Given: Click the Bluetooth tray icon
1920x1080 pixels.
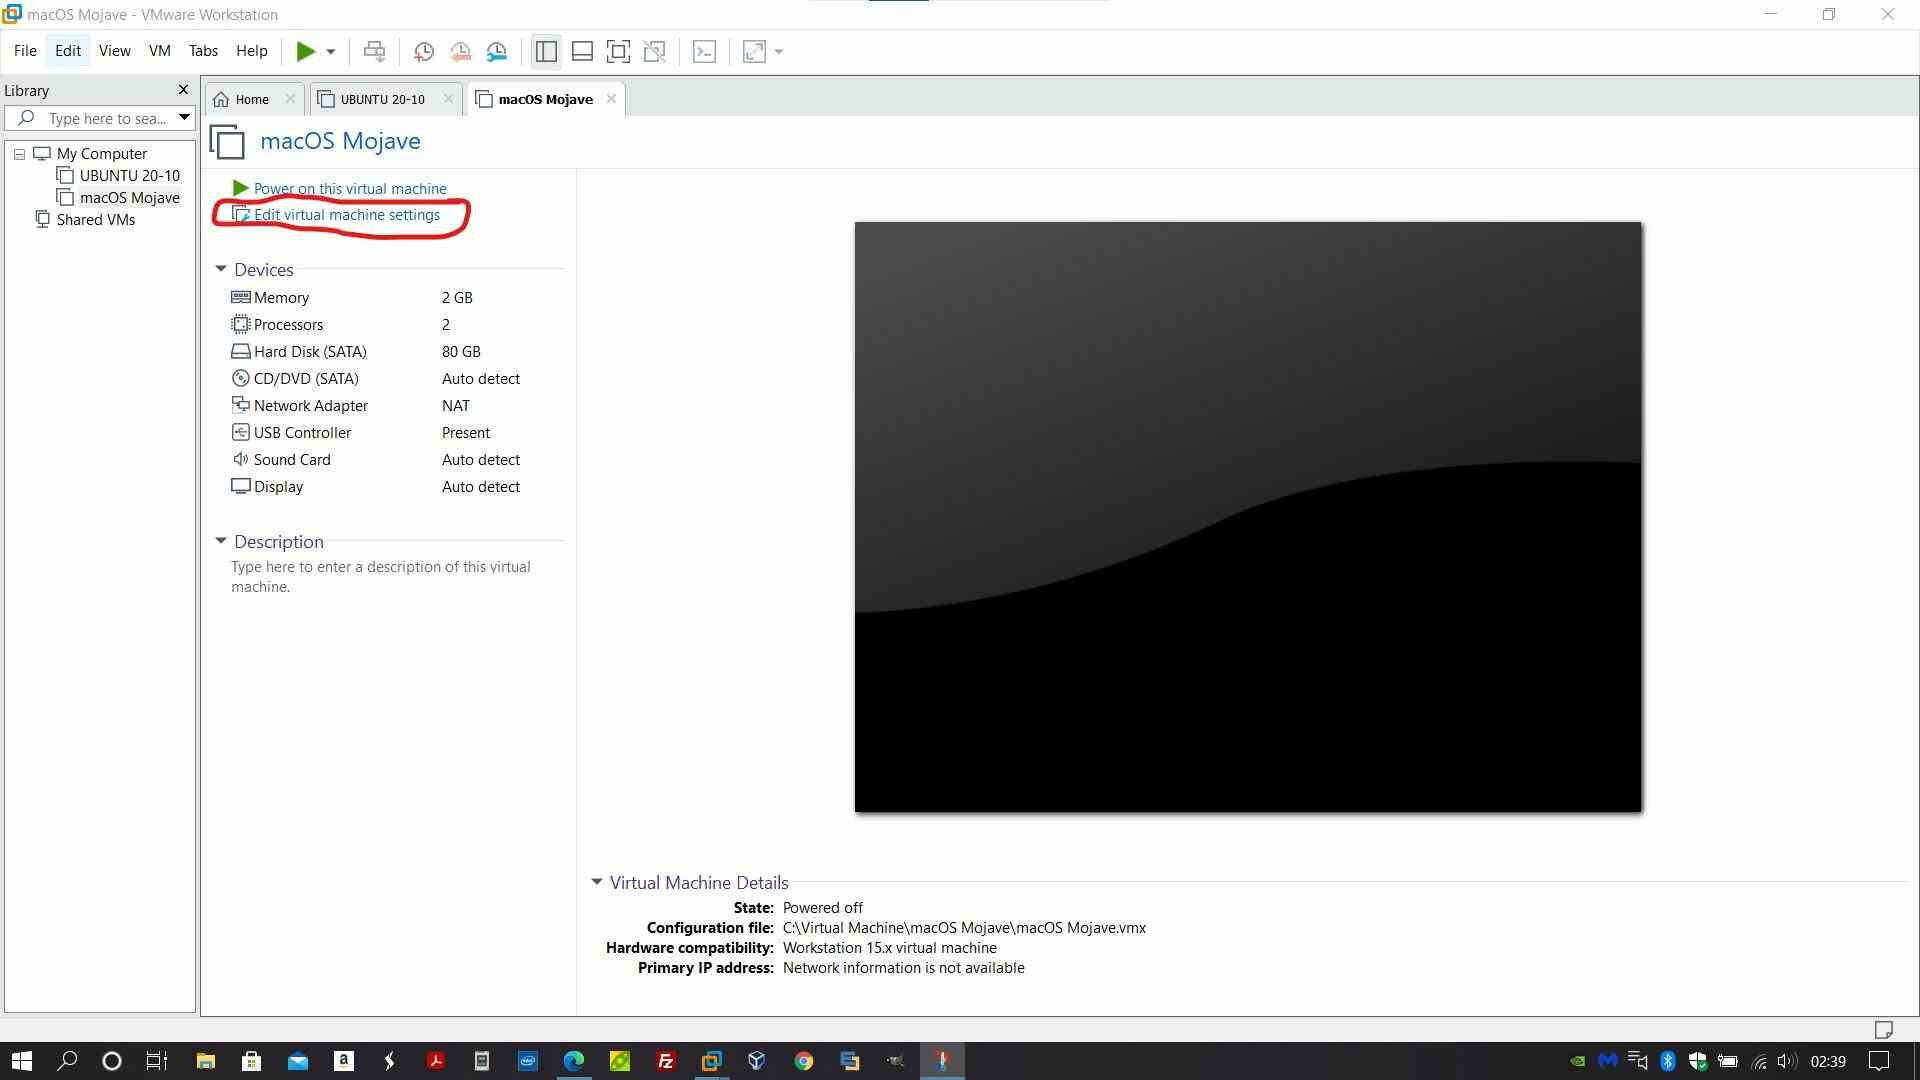Looking at the screenshot, I should coord(1668,1061).
